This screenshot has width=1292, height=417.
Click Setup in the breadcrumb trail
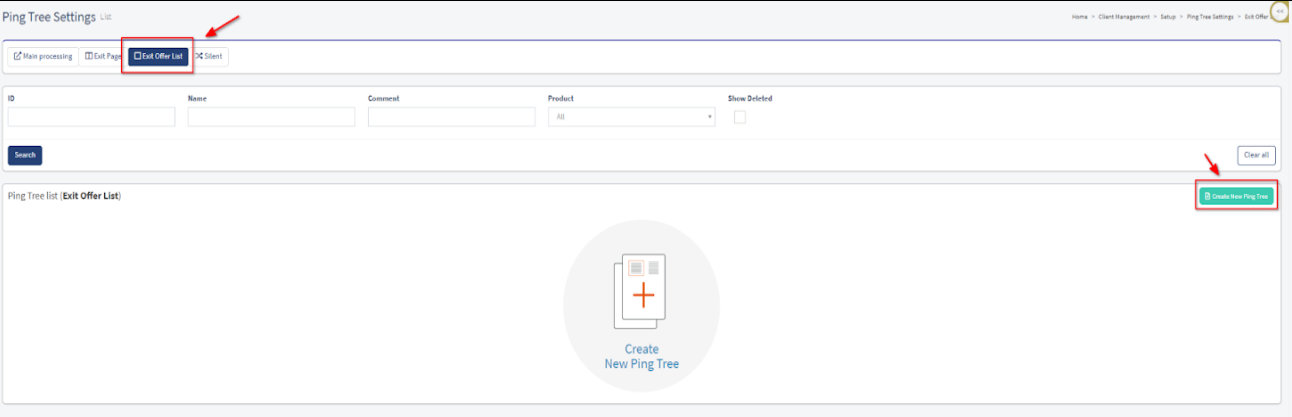1166,17
